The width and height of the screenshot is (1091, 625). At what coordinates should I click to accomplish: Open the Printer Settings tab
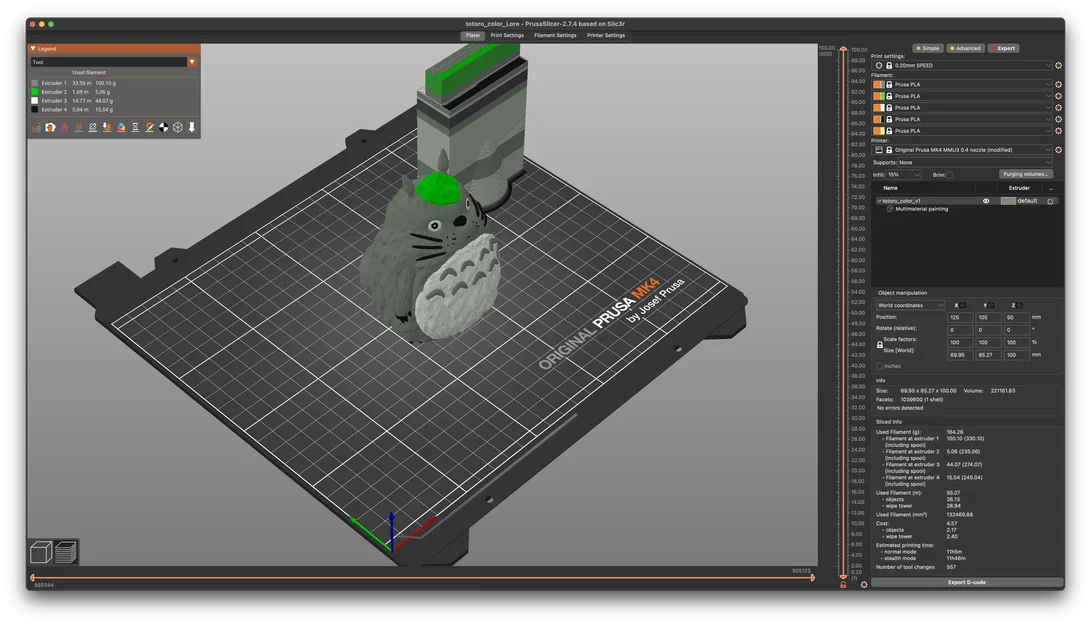pyautogui.click(x=605, y=35)
